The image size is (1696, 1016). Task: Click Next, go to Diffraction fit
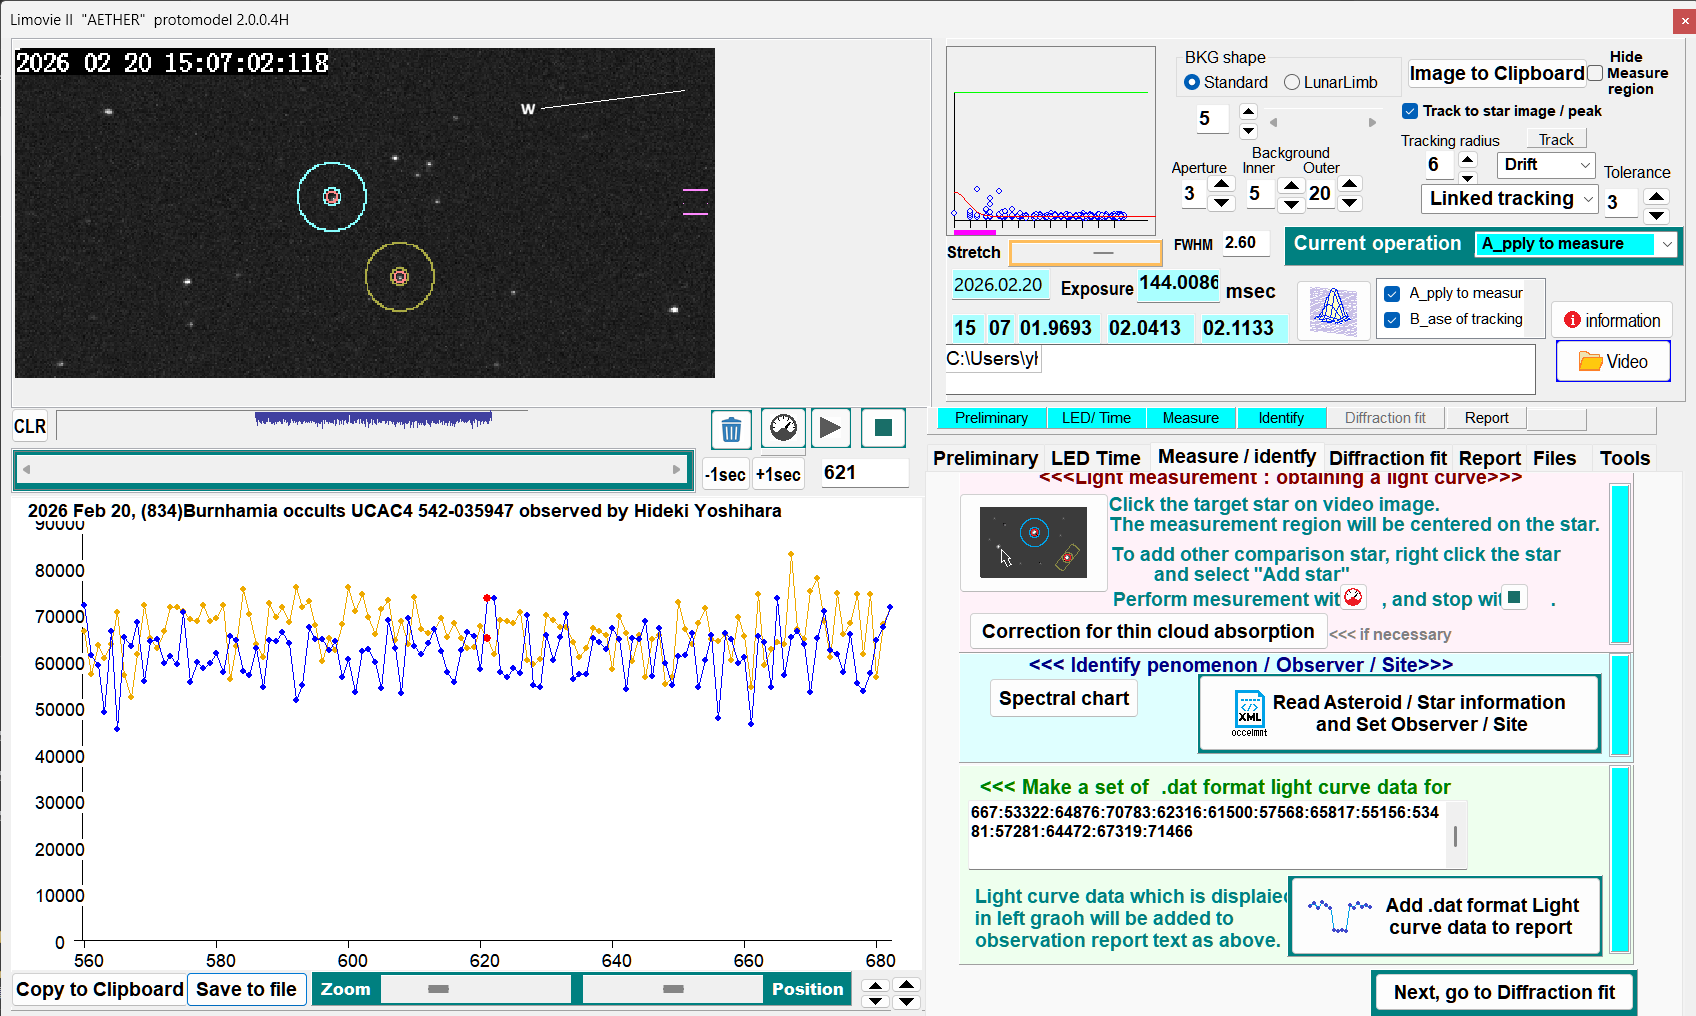click(x=1503, y=992)
